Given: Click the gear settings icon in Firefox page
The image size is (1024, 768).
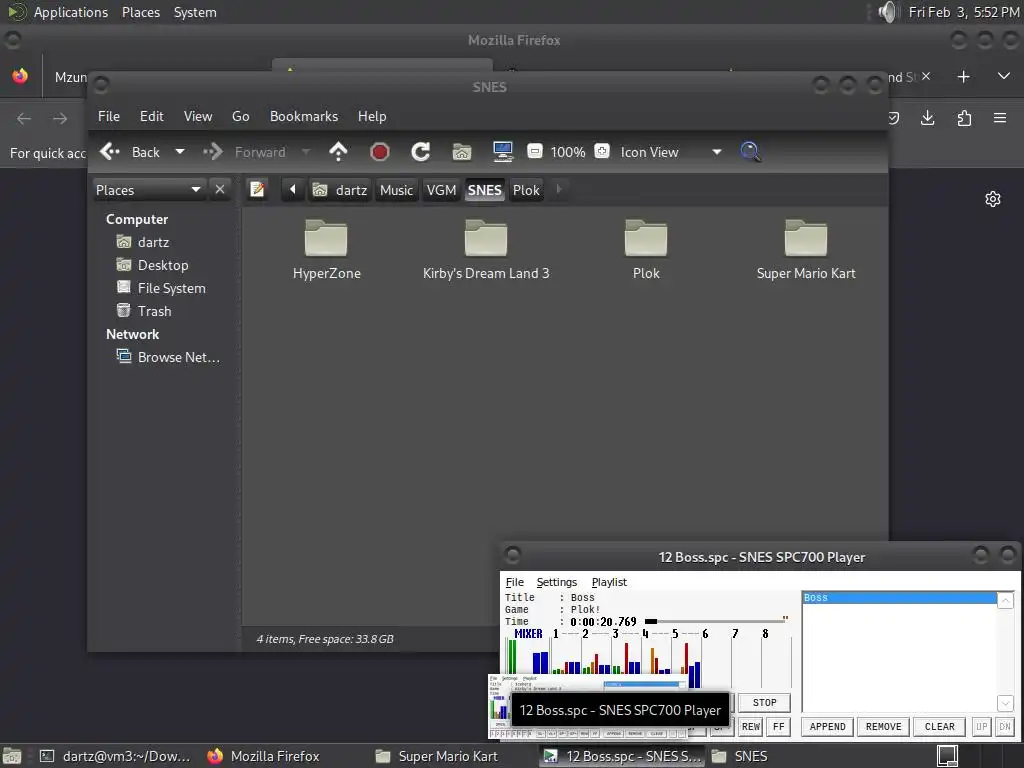Looking at the screenshot, I should 993,199.
